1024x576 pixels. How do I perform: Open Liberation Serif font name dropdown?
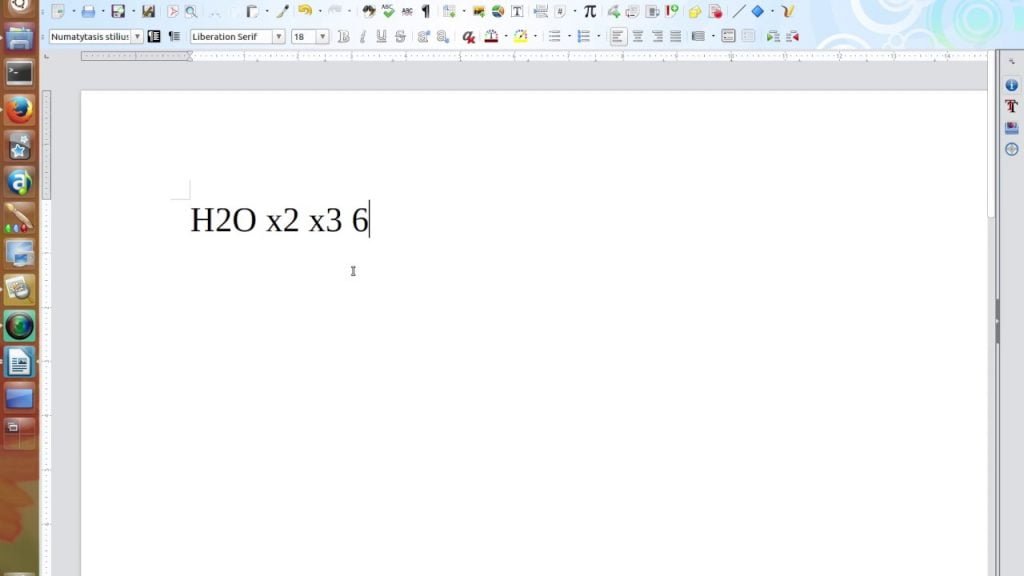tap(278, 37)
